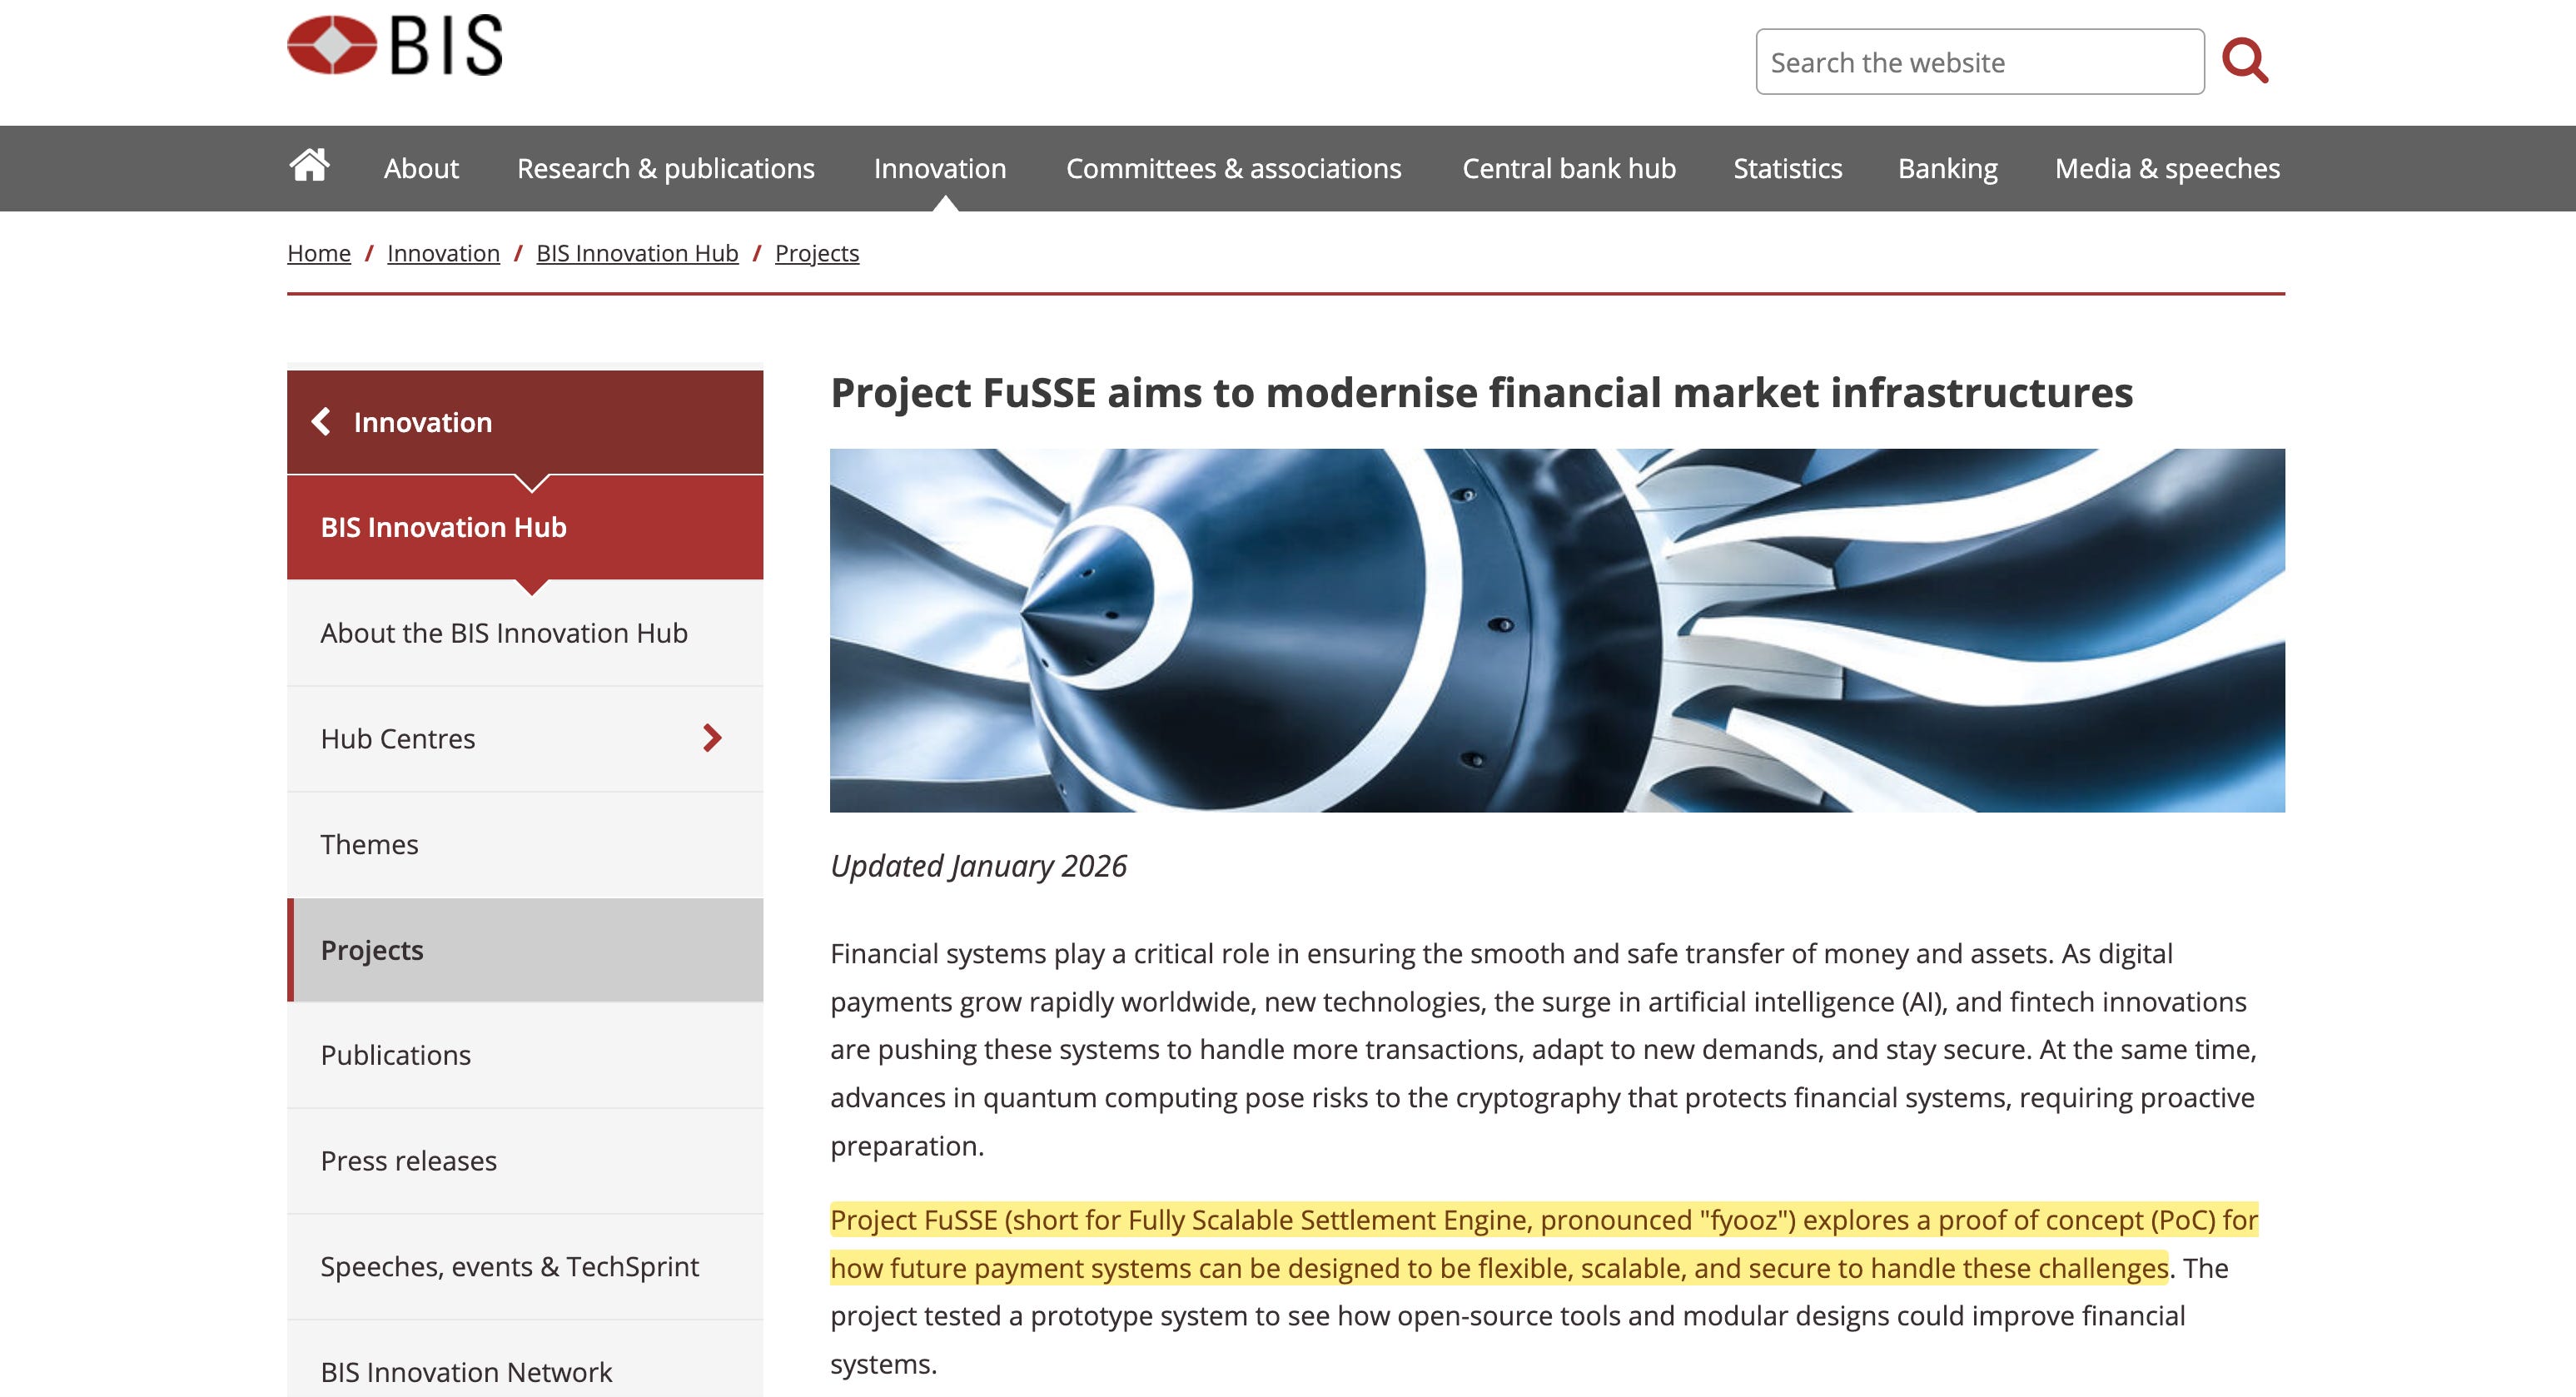
Task: Open Media & speeches menu
Action: point(2166,168)
